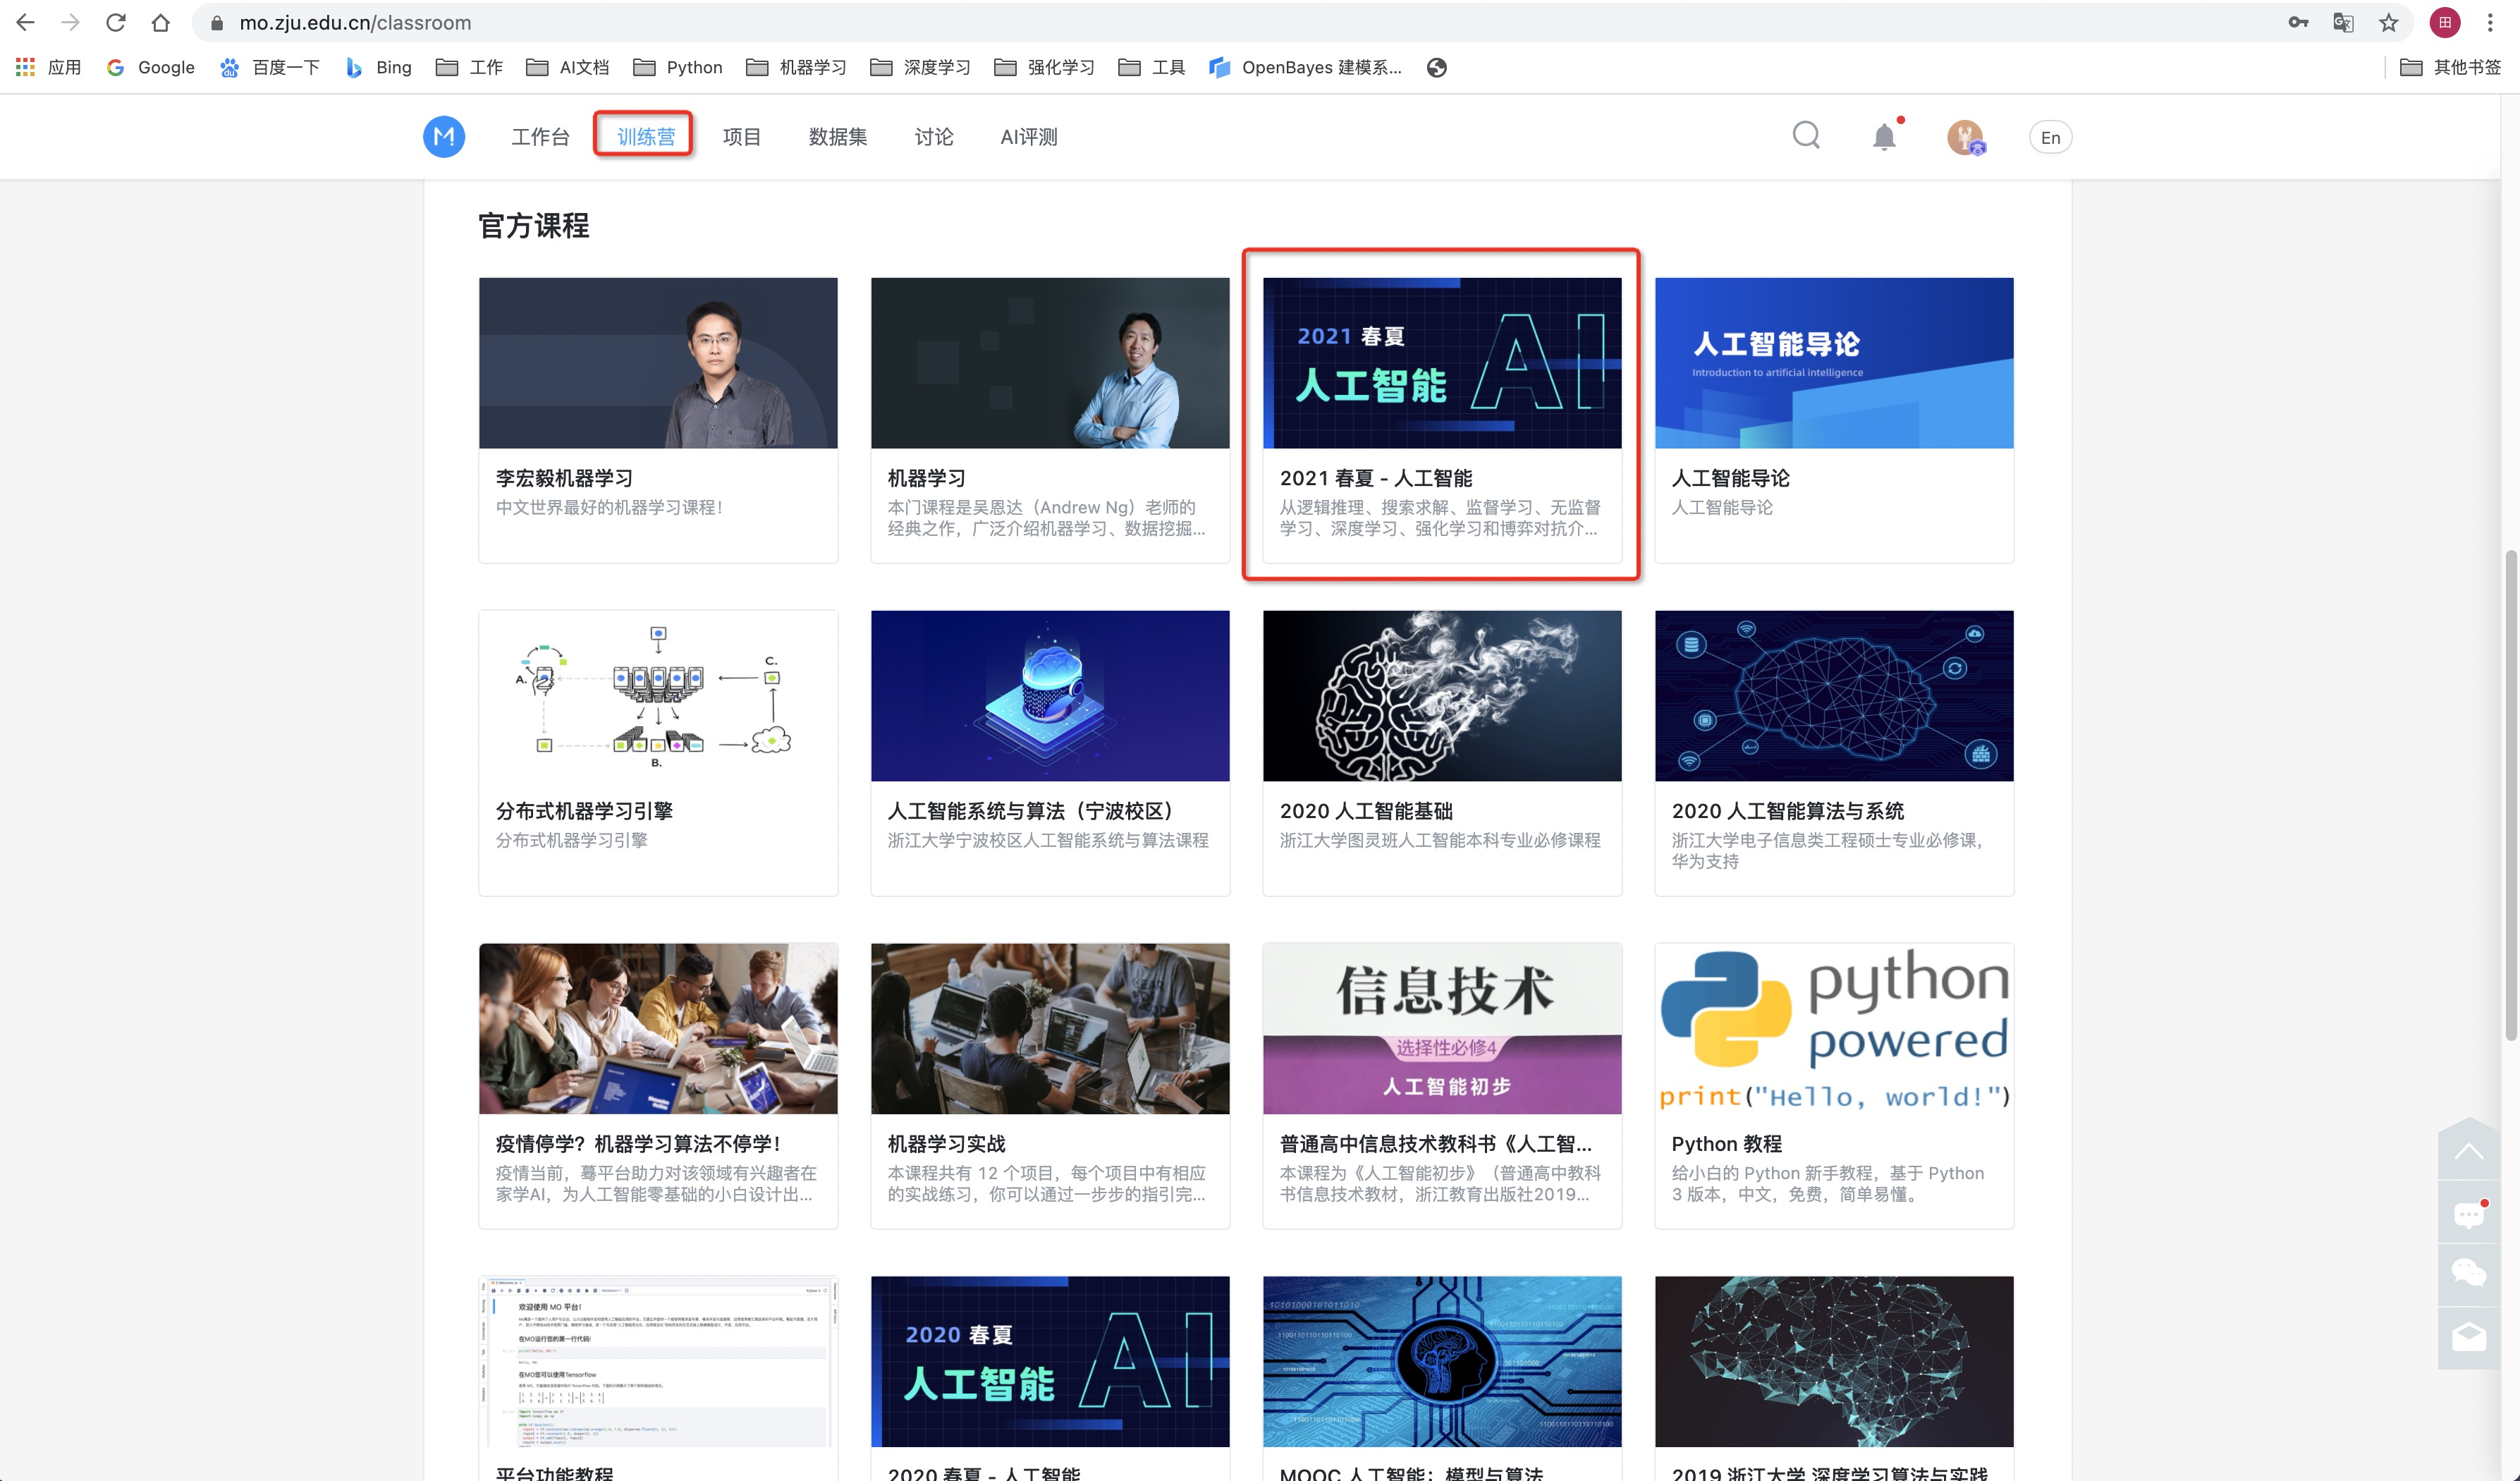
Task: Go to the browser home page icon
Action: pos(160,22)
